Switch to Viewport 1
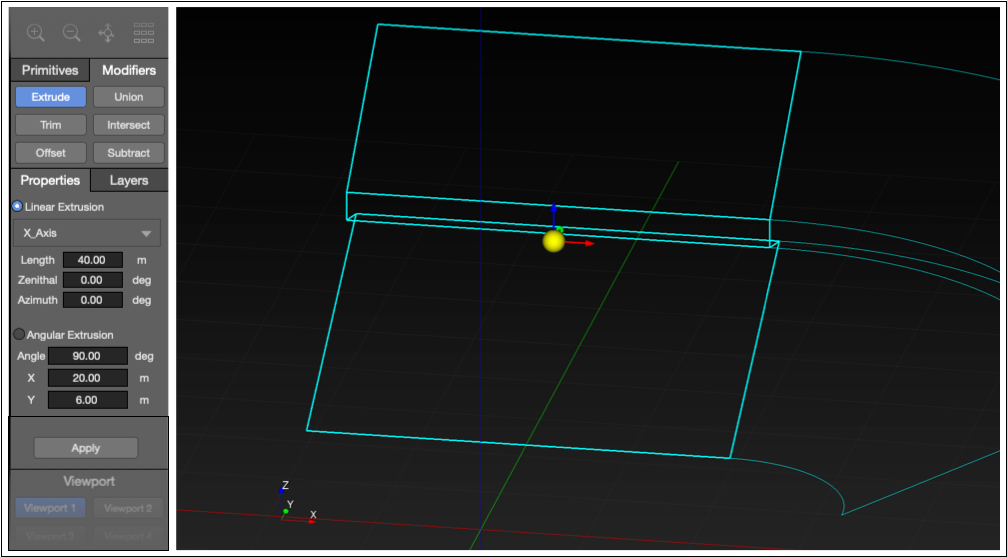This screenshot has width=1007, height=557. pyautogui.click(x=51, y=508)
